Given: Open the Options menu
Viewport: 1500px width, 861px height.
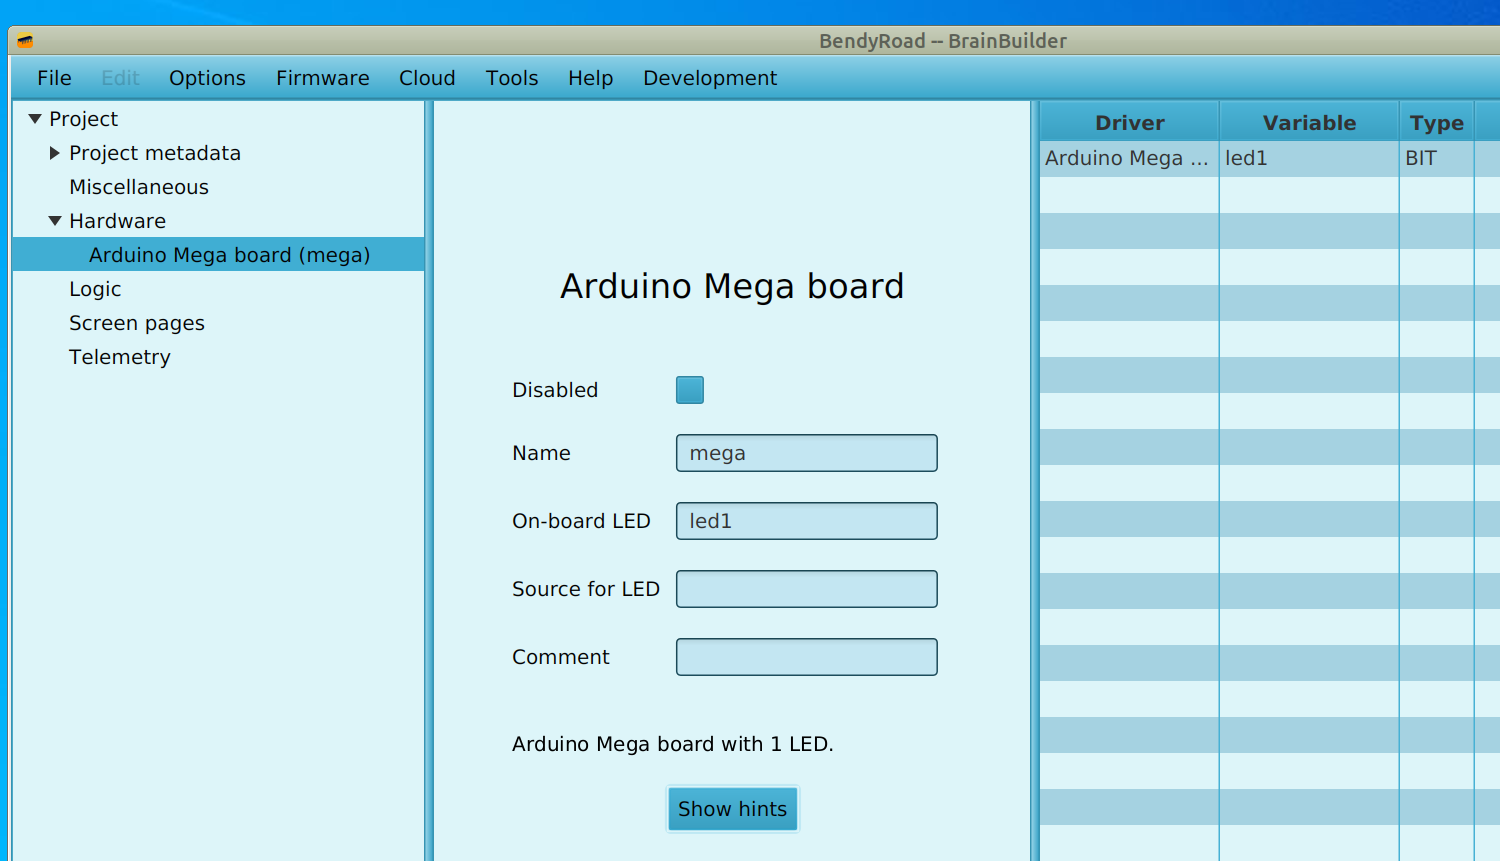Looking at the screenshot, I should point(207,78).
